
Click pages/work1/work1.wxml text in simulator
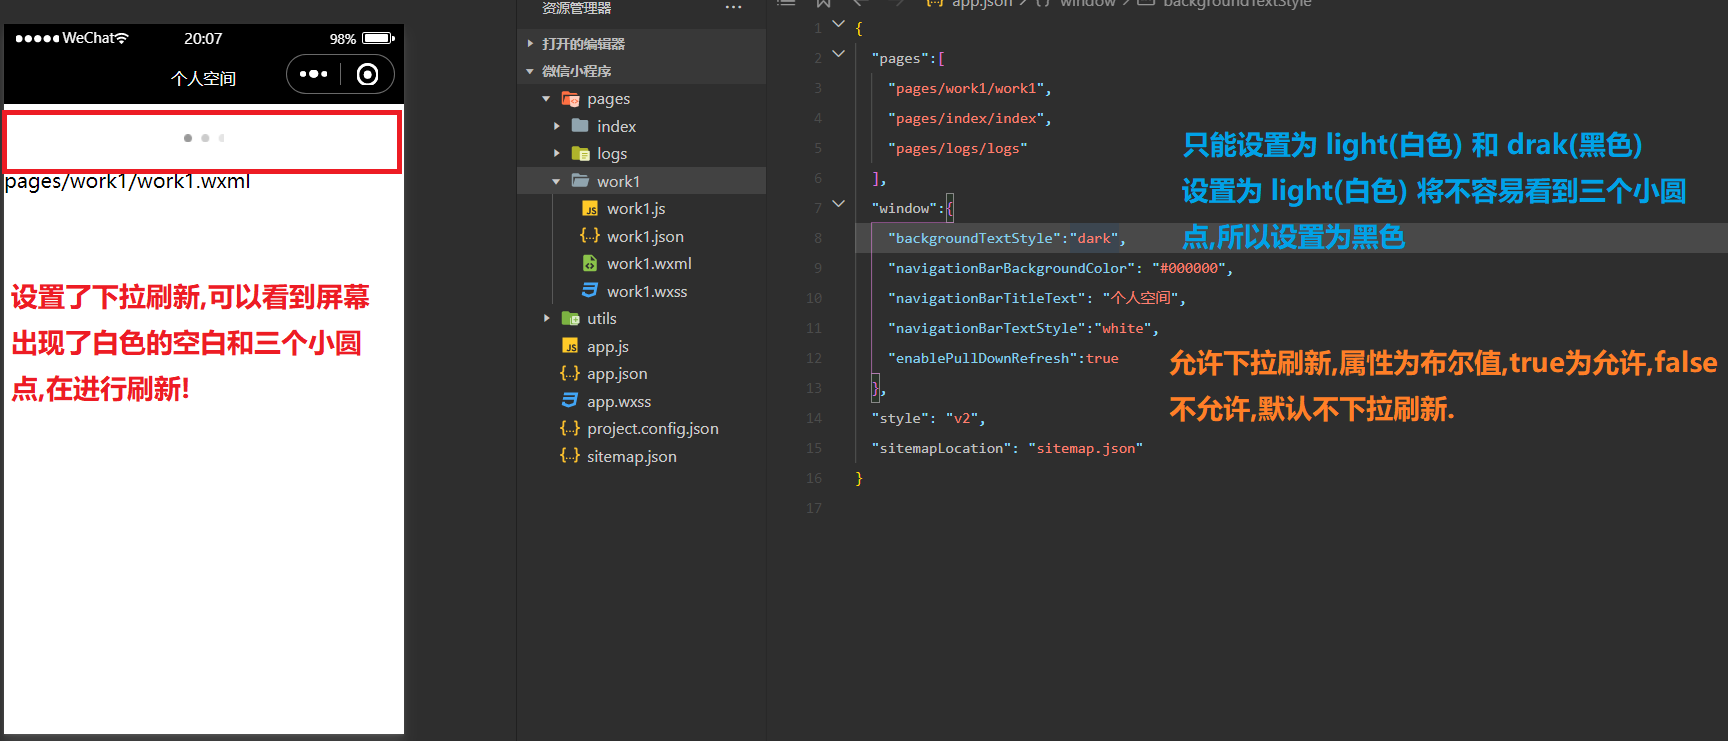(128, 182)
